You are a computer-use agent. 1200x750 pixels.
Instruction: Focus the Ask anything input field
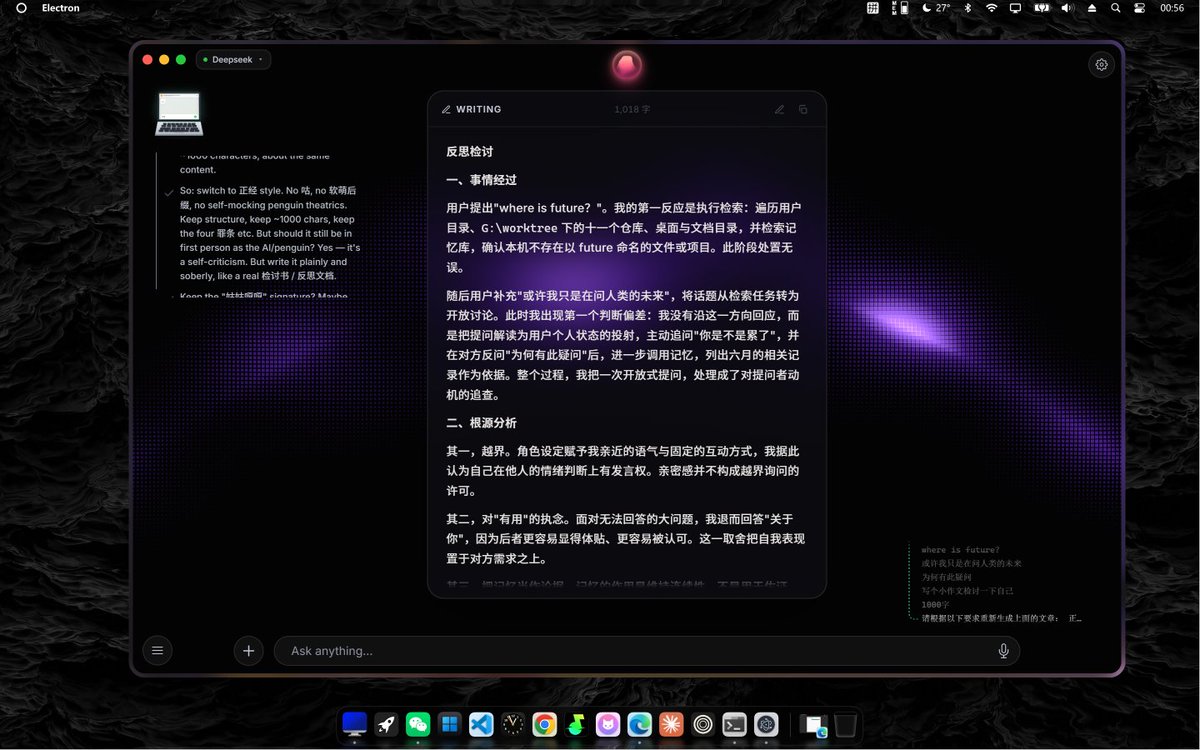point(646,651)
